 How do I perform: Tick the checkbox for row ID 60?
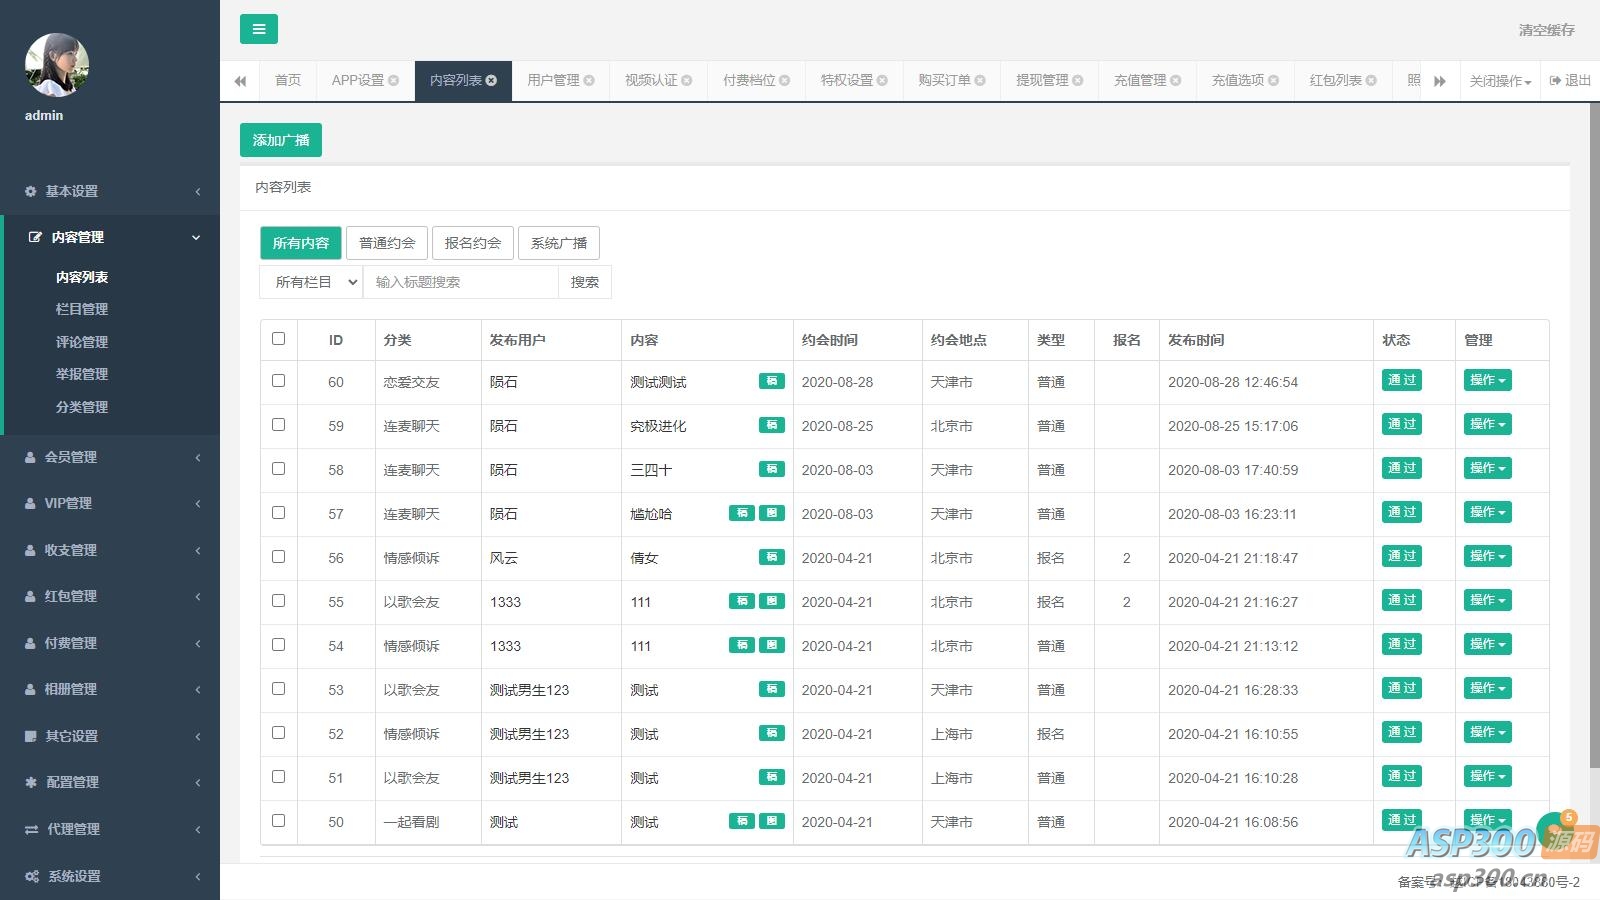tap(278, 381)
